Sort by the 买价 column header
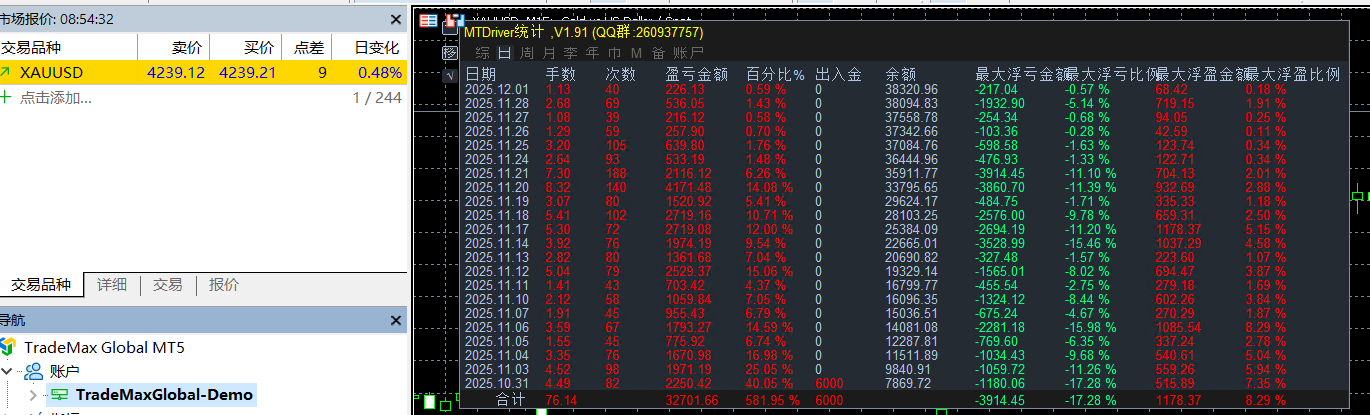Viewport: 1370px width, 415px height. 246,47
